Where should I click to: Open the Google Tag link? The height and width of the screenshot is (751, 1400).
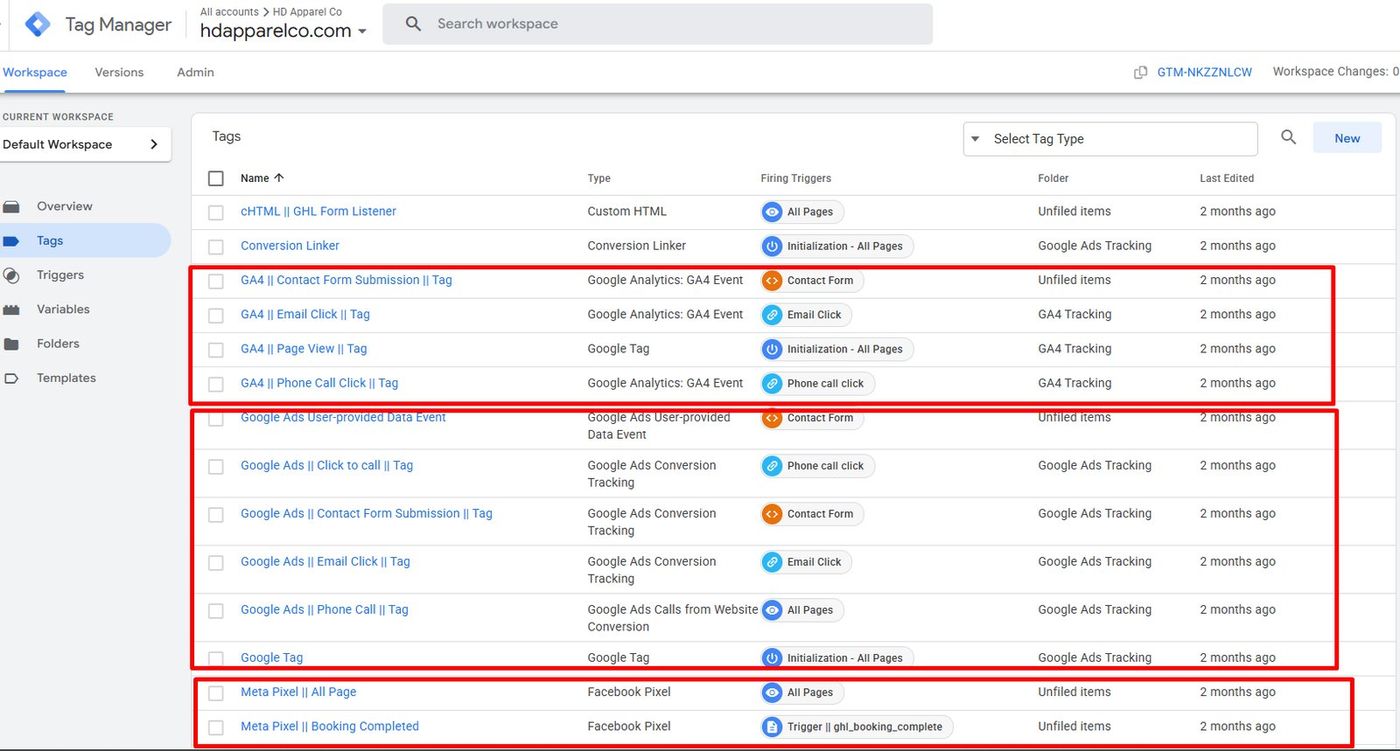pos(271,658)
